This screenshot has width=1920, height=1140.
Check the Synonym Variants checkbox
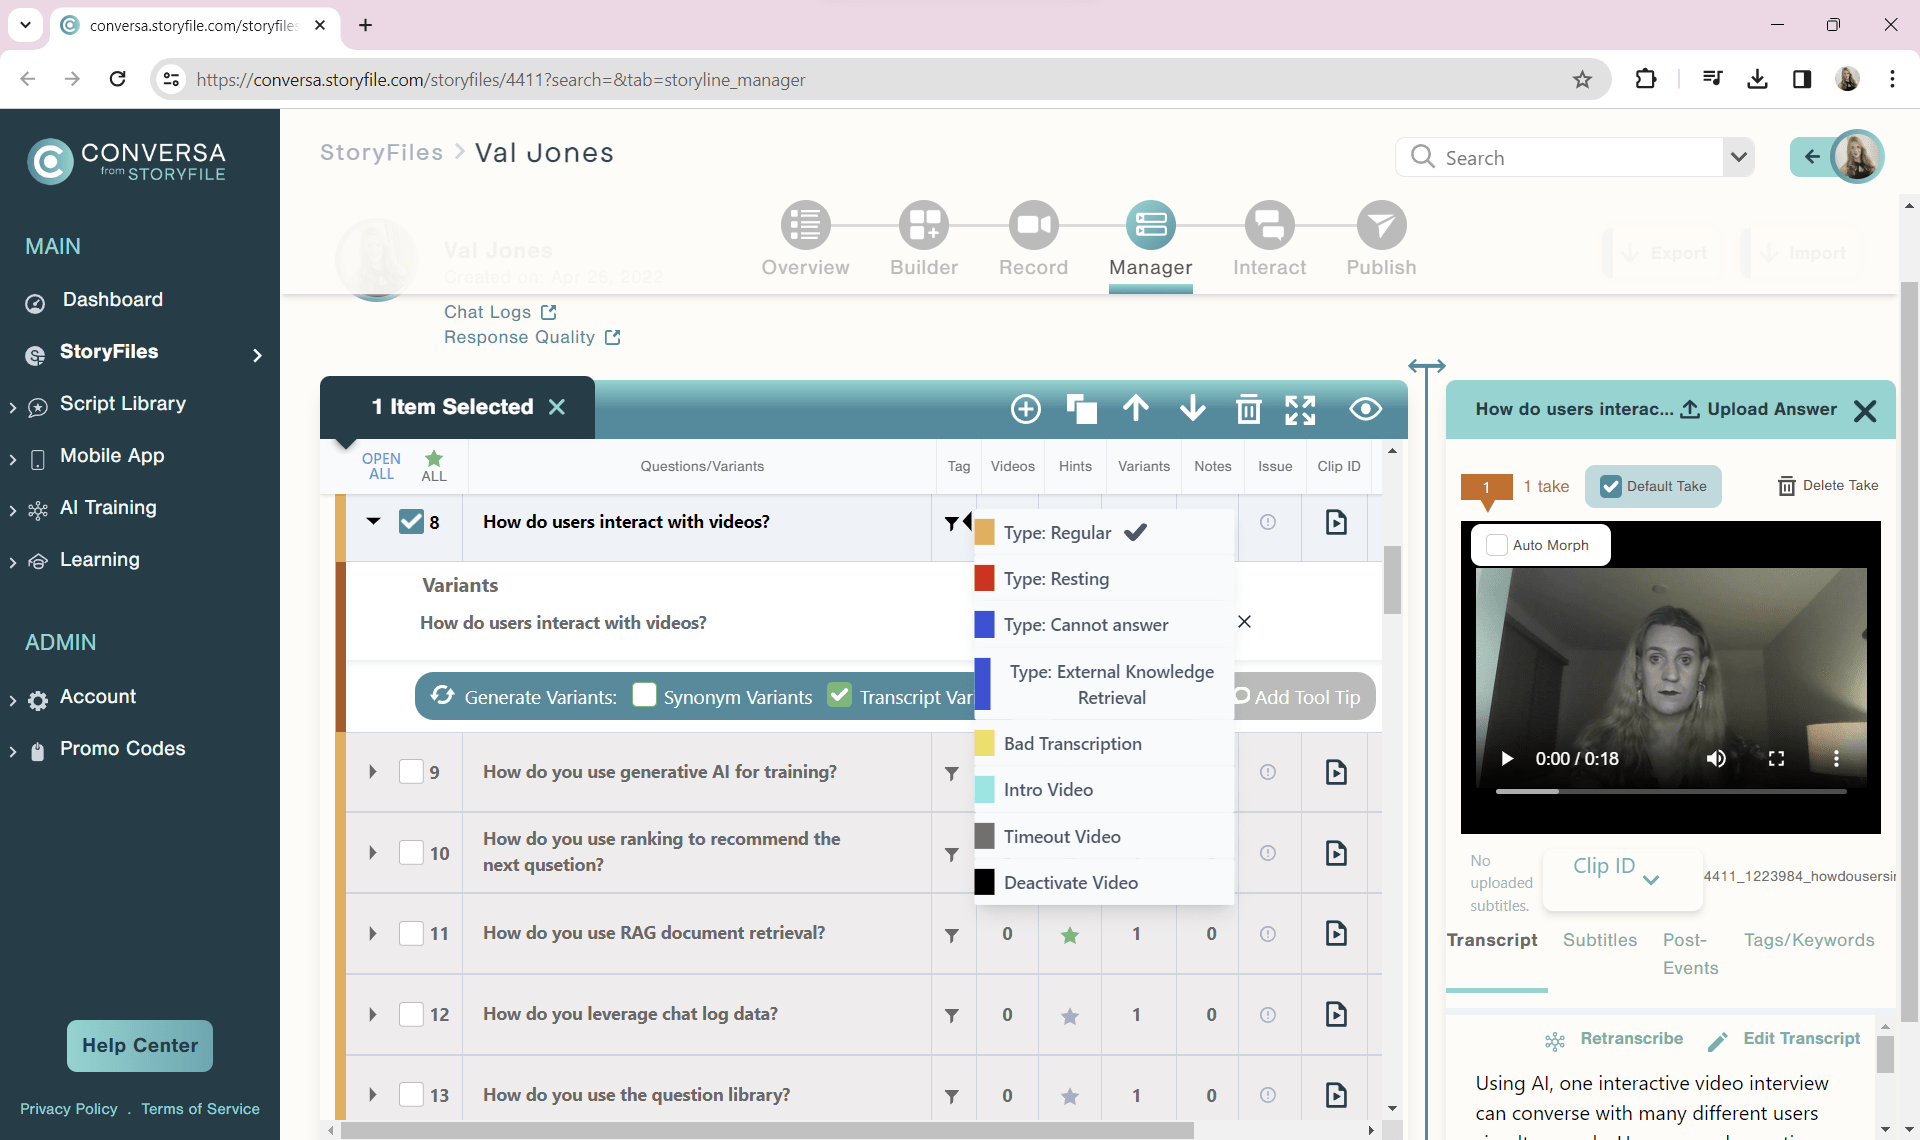tap(645, 695)
